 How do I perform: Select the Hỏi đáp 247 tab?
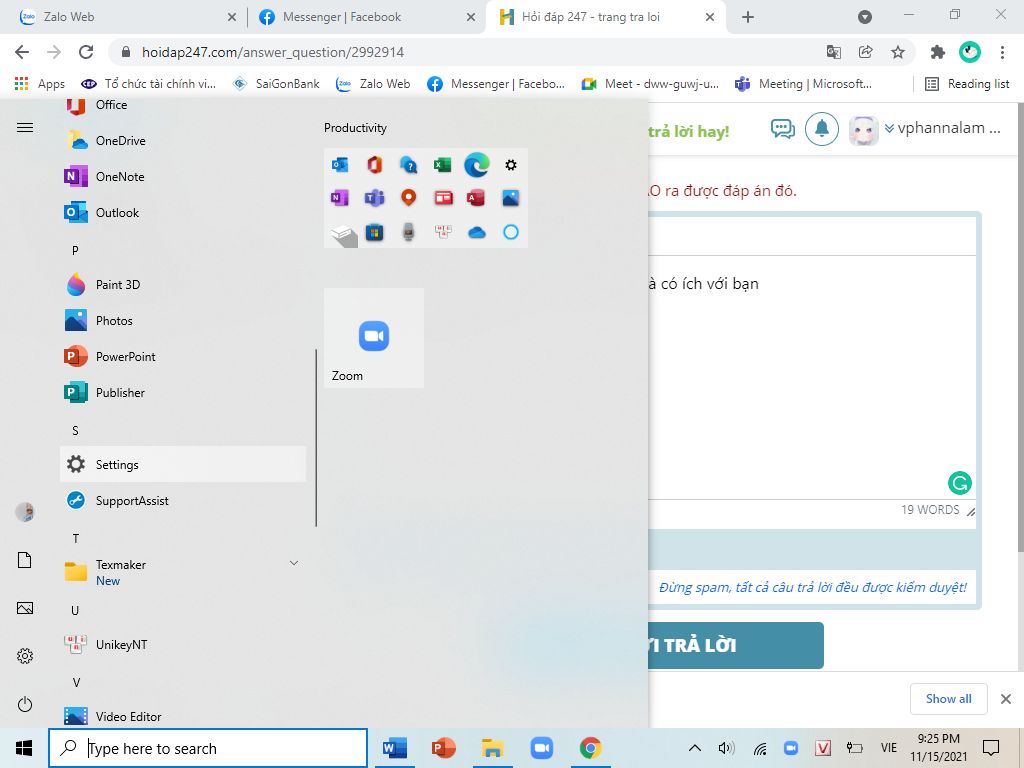pyautogui.click(x=606, y=17)
